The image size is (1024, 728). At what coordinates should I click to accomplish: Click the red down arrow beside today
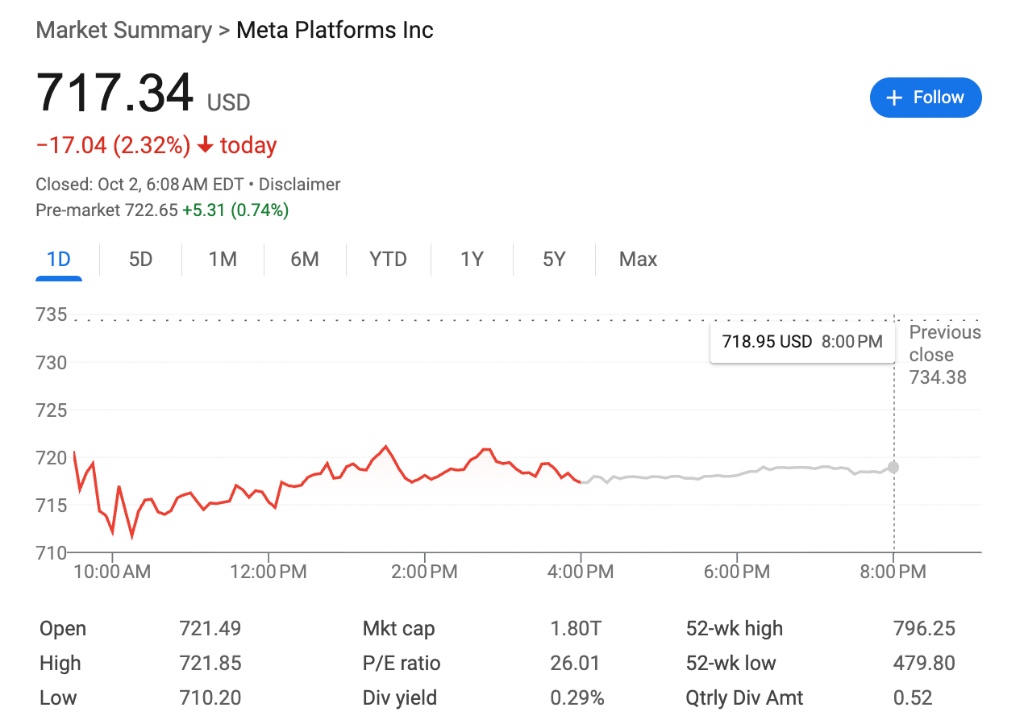click(x=205, y=146)
